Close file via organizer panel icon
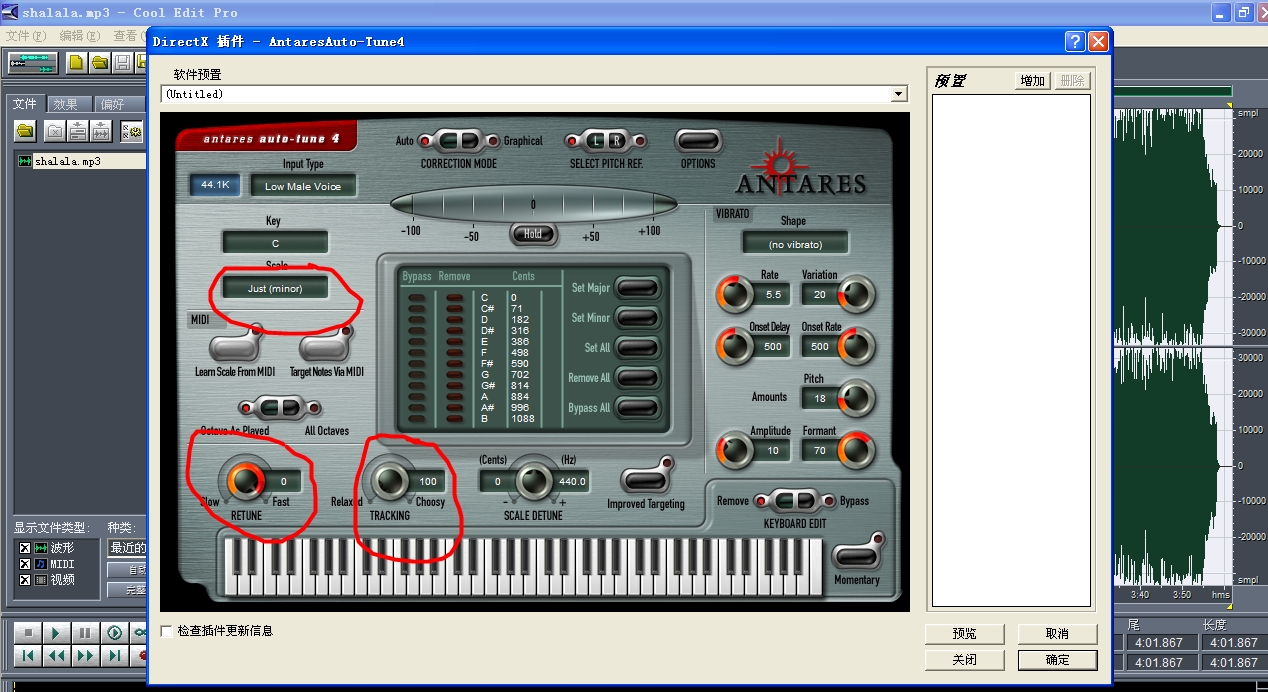The image size is (1268, 692). click(55, 131)
